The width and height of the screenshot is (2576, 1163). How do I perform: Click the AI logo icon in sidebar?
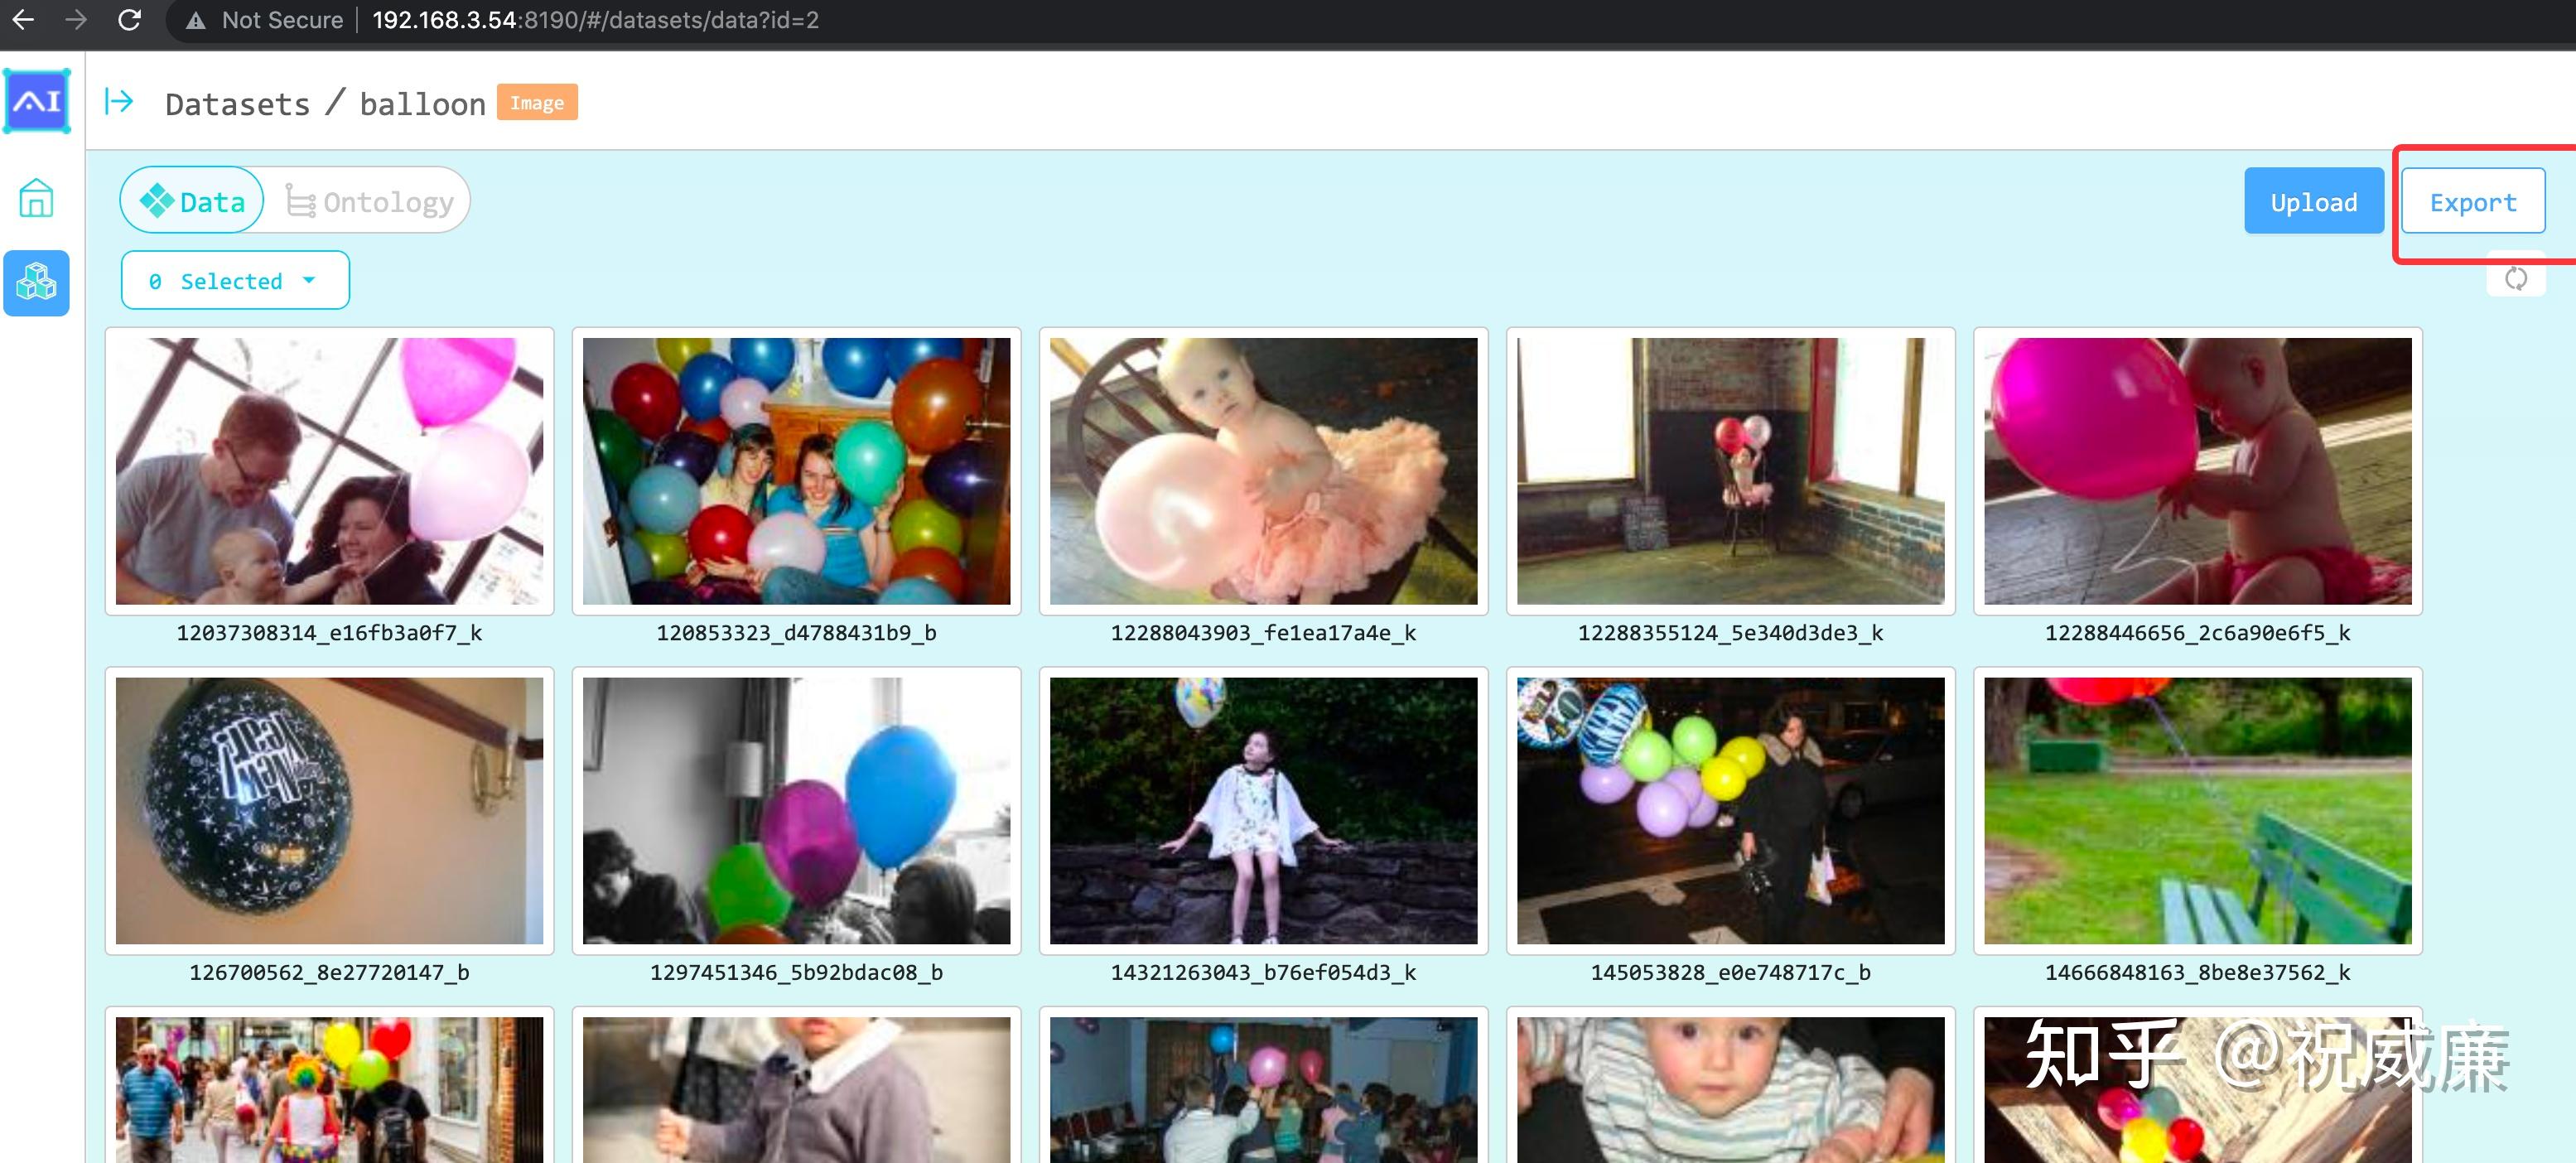(37, 100)
